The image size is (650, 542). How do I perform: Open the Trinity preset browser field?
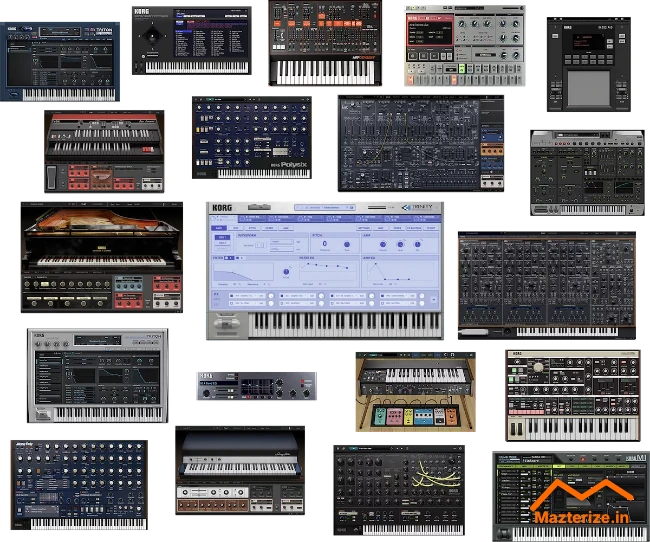325,207
